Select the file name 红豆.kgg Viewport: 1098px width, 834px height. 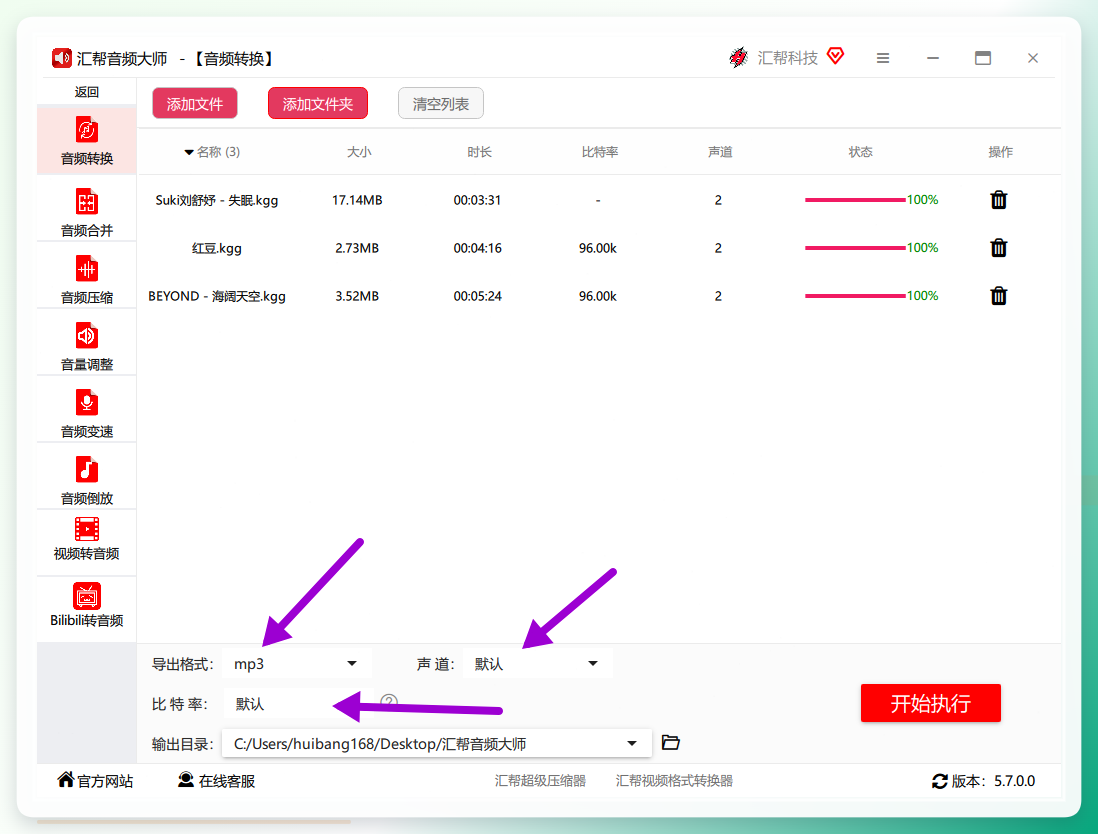point(217,248)
